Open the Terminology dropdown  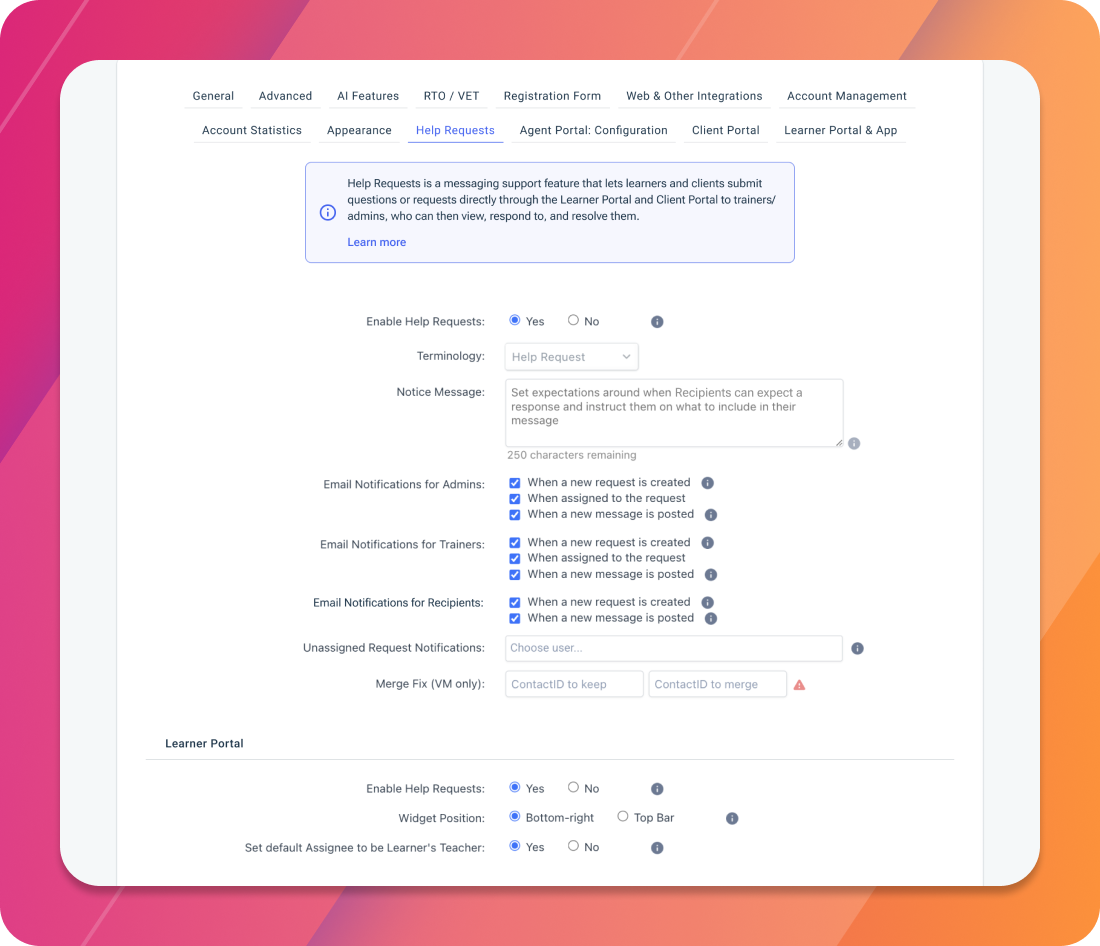571,357
